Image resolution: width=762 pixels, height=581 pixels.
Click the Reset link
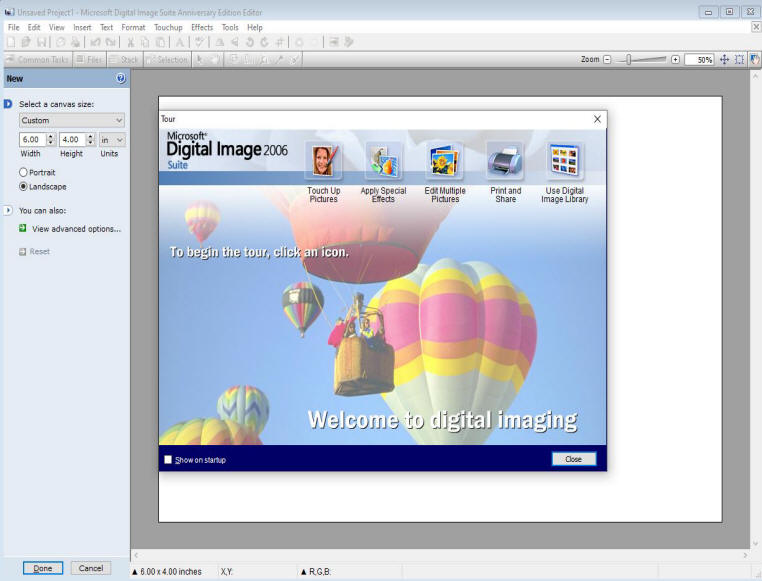click(39, 251)
